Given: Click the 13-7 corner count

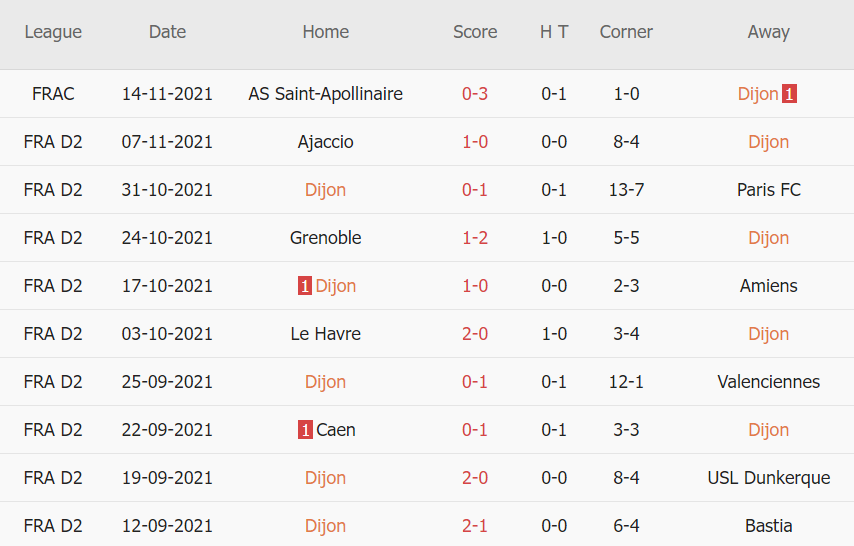Looking at the screenshot, I should click(626, 190).
